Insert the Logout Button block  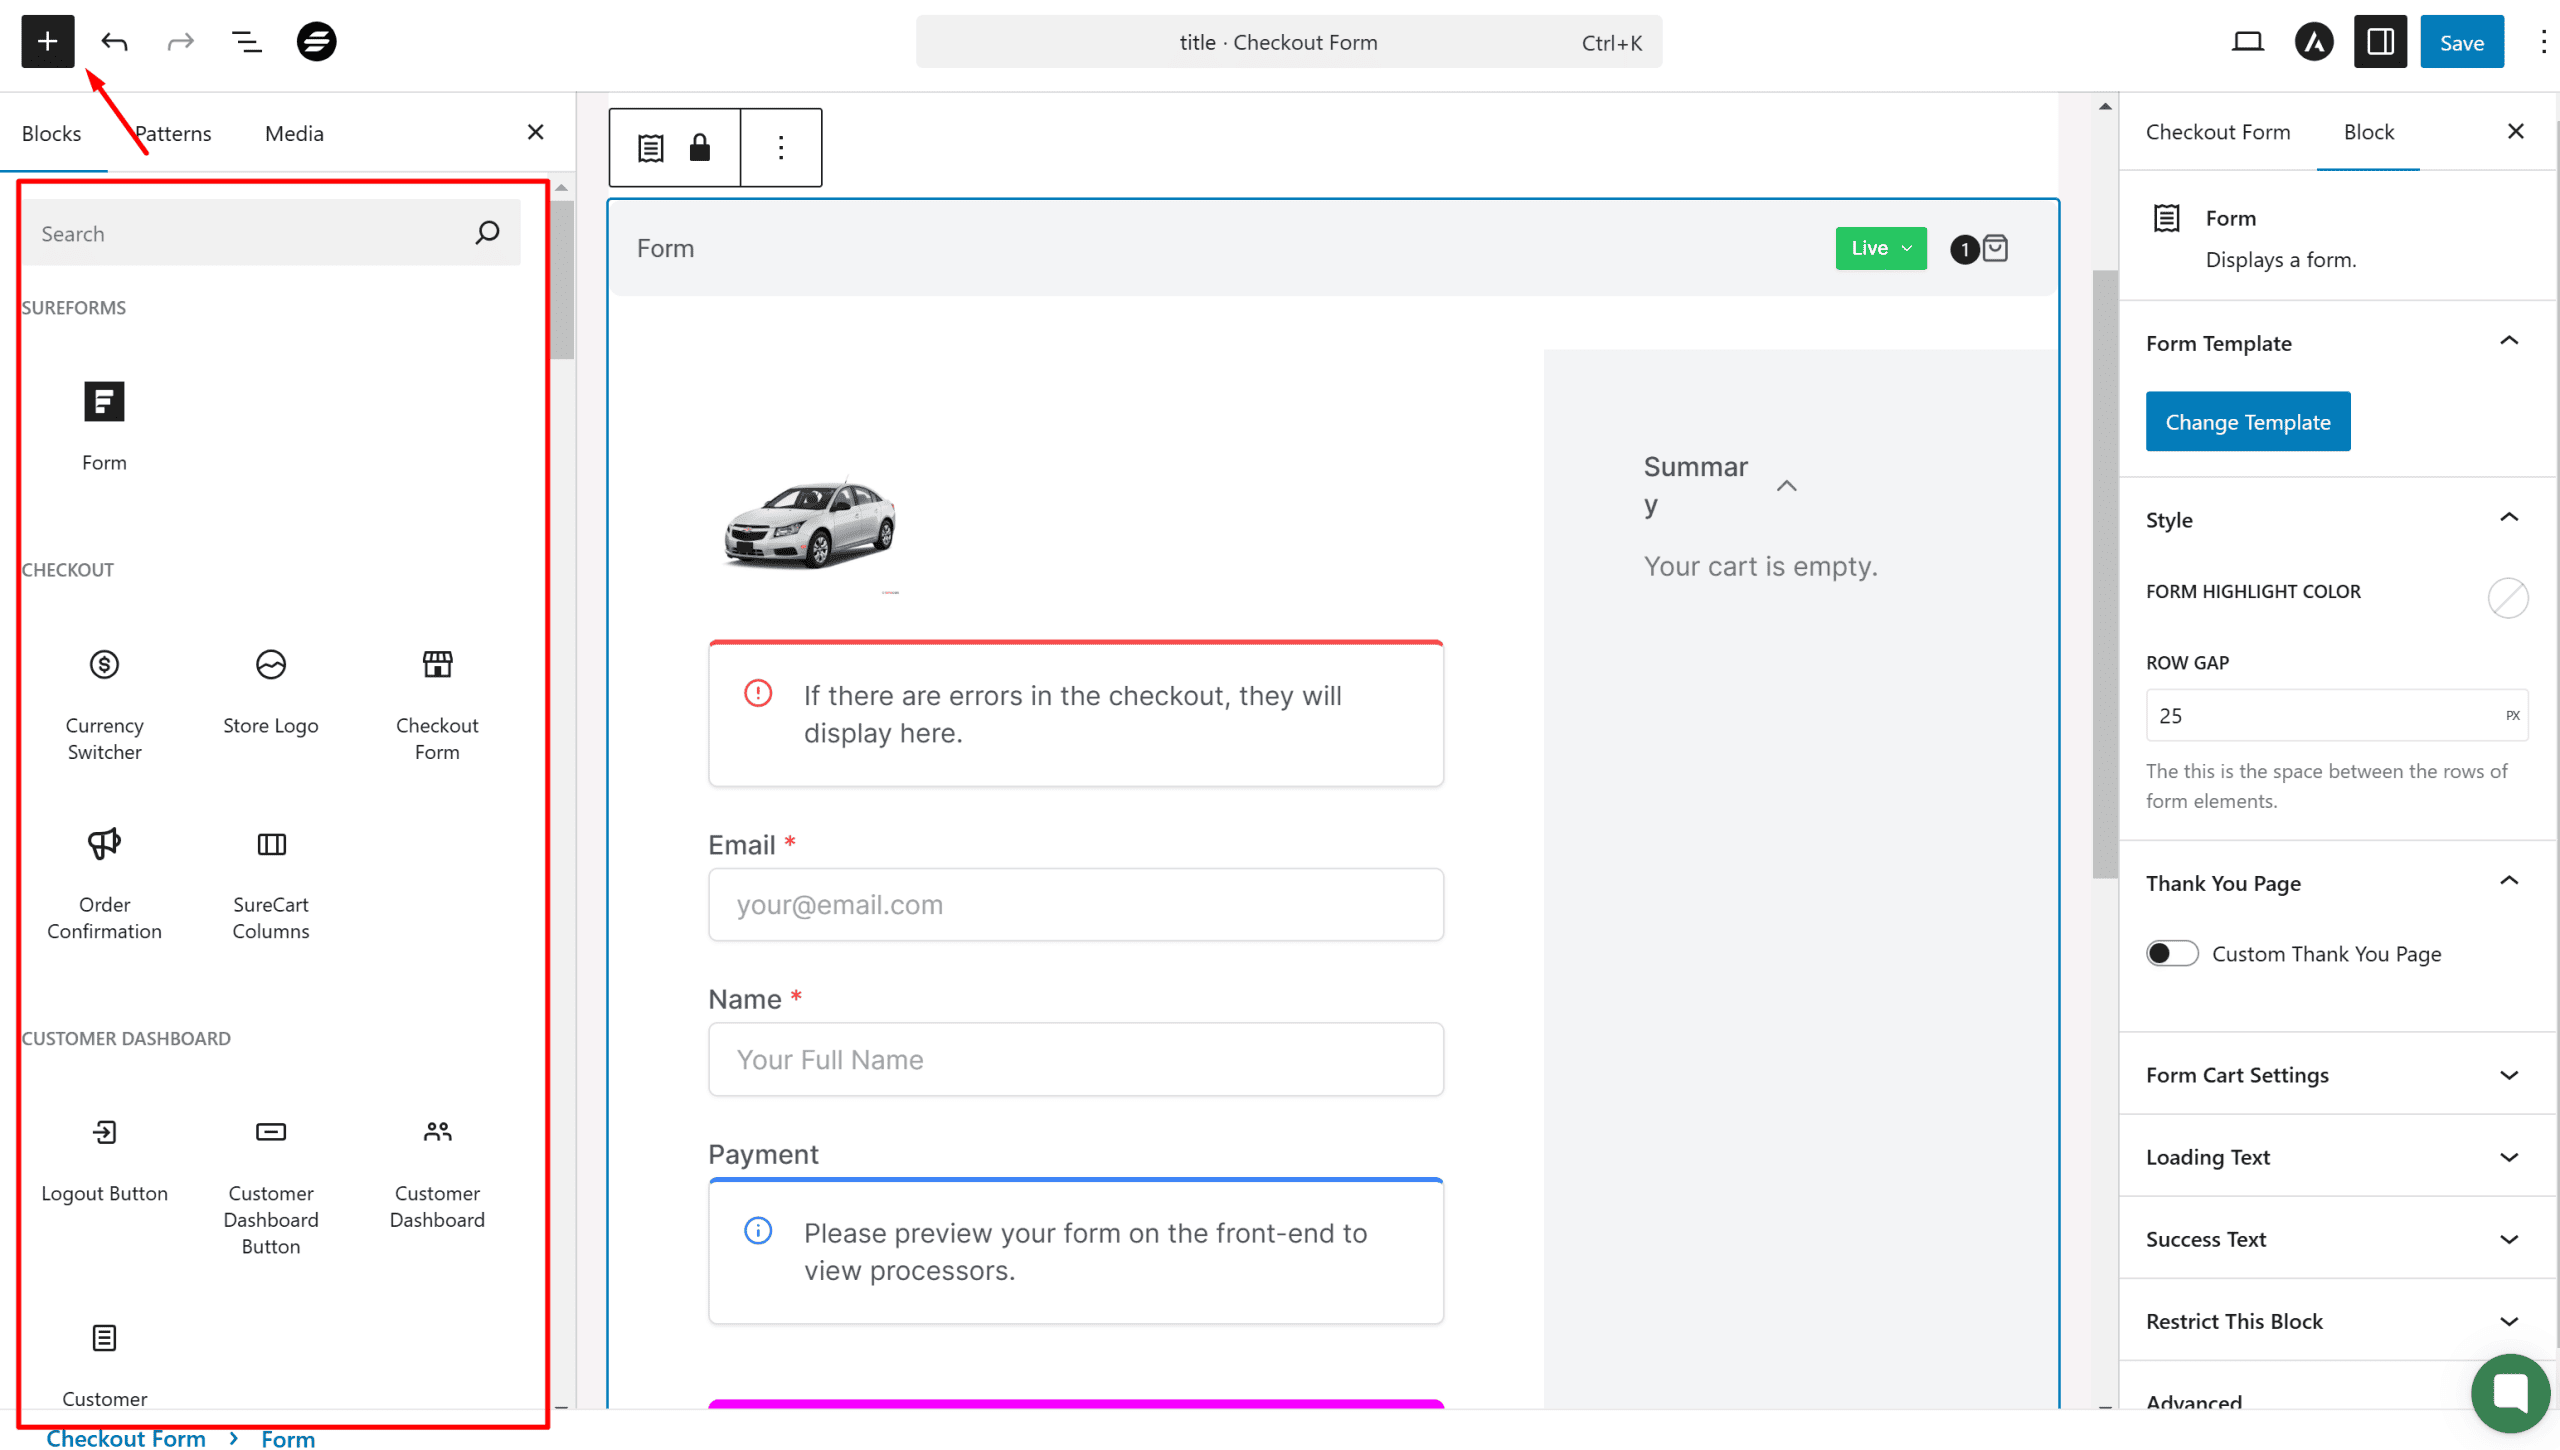tap(104, 1158)
